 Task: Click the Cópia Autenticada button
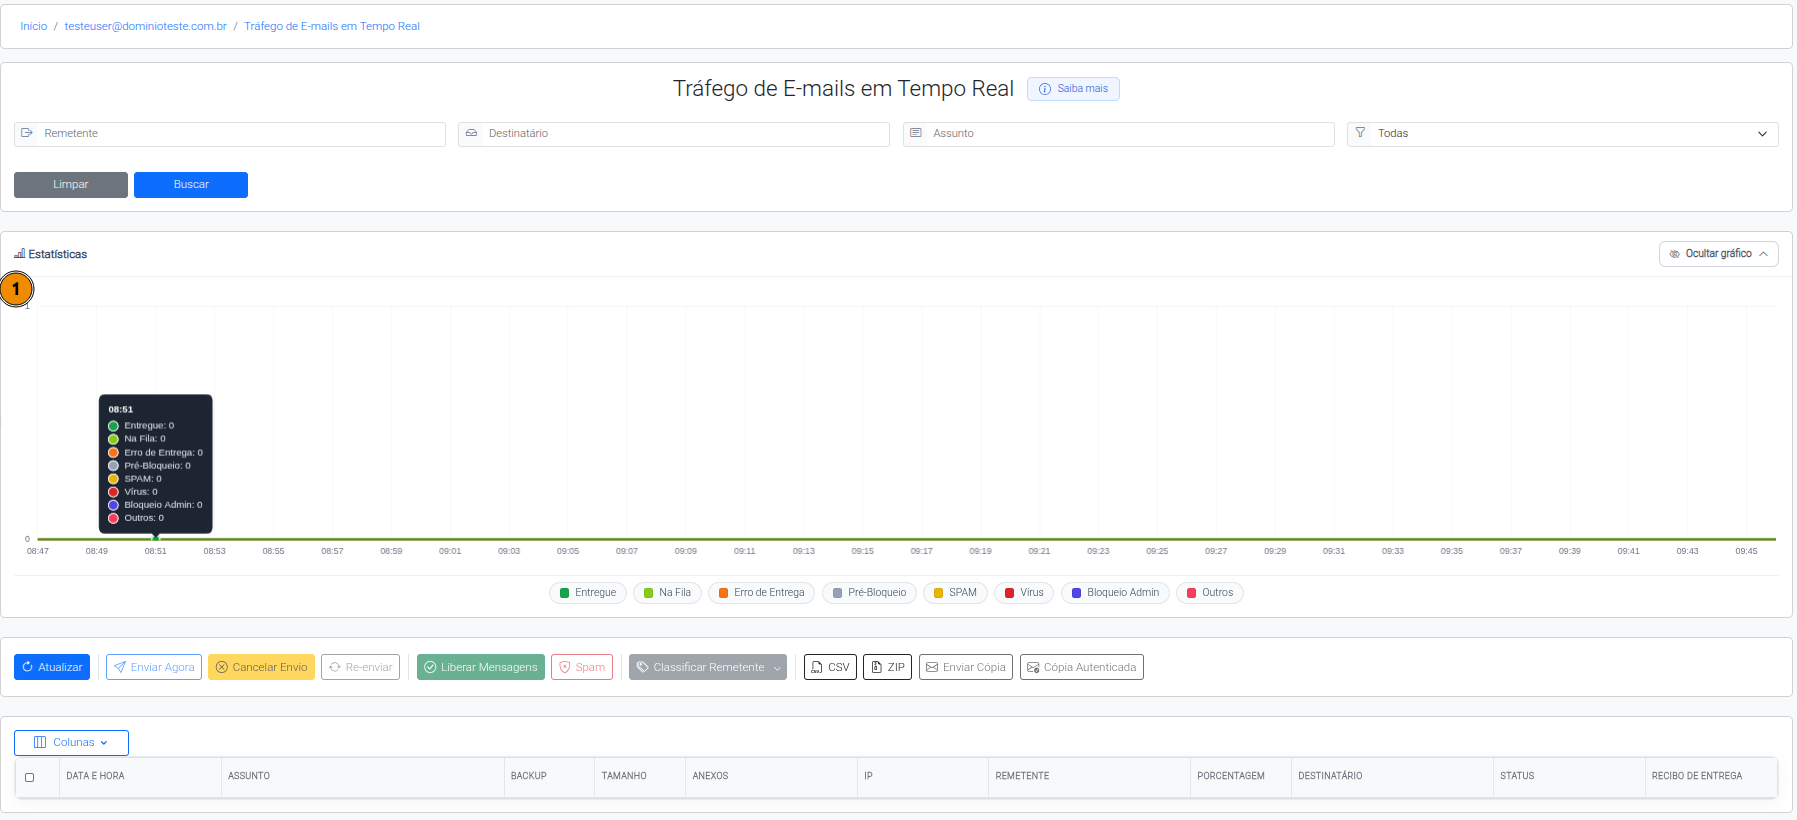click(x=1082, y=667)
